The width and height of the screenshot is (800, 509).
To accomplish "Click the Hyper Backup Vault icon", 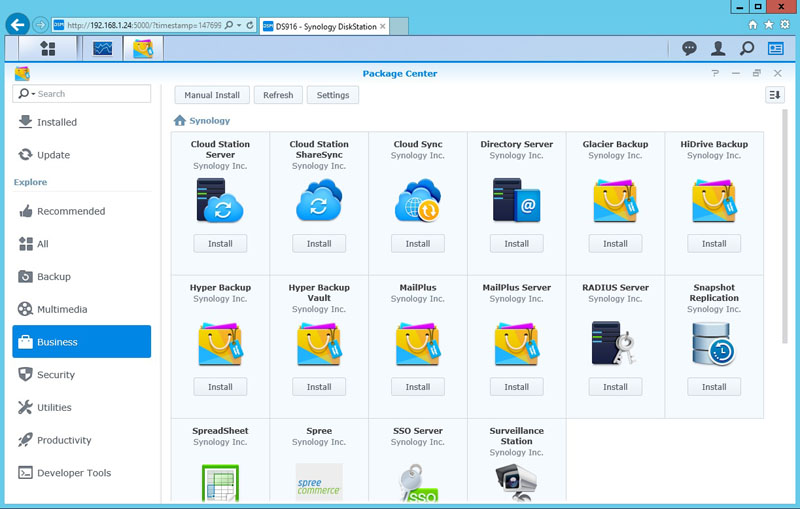I will pos(319,344).
